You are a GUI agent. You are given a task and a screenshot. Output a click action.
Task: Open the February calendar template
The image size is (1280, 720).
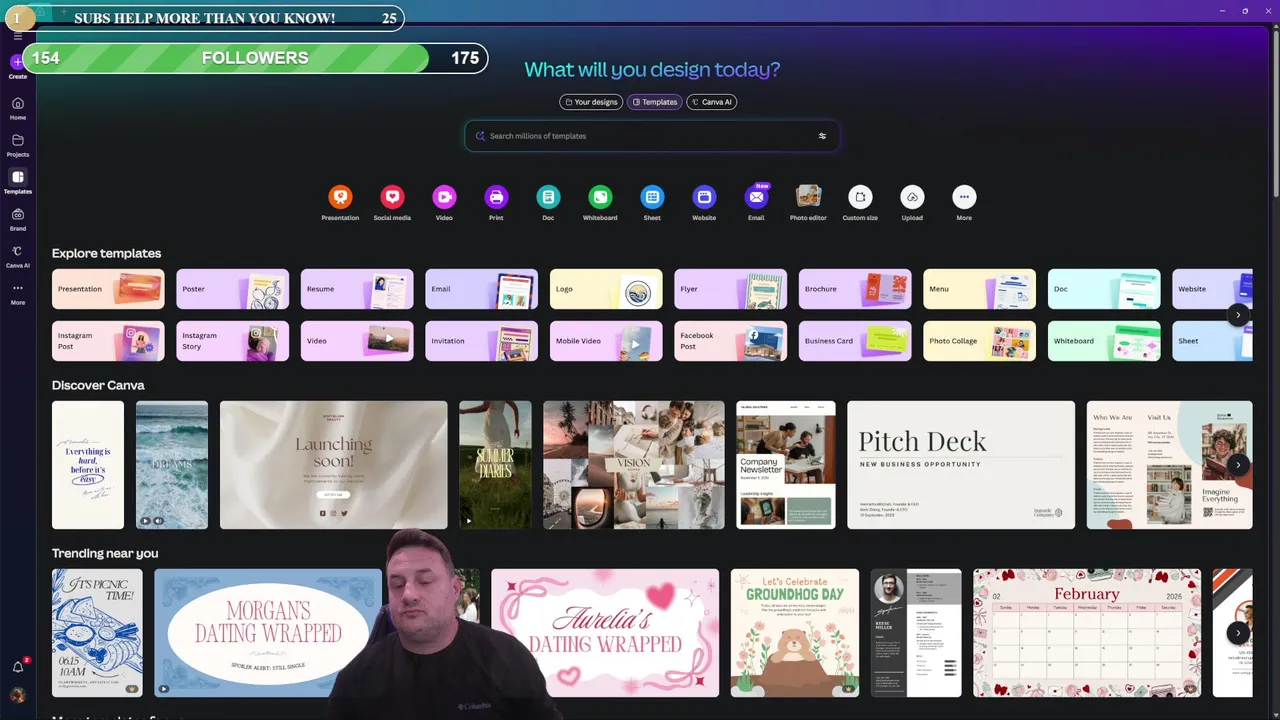click(x=1087, y=633)
